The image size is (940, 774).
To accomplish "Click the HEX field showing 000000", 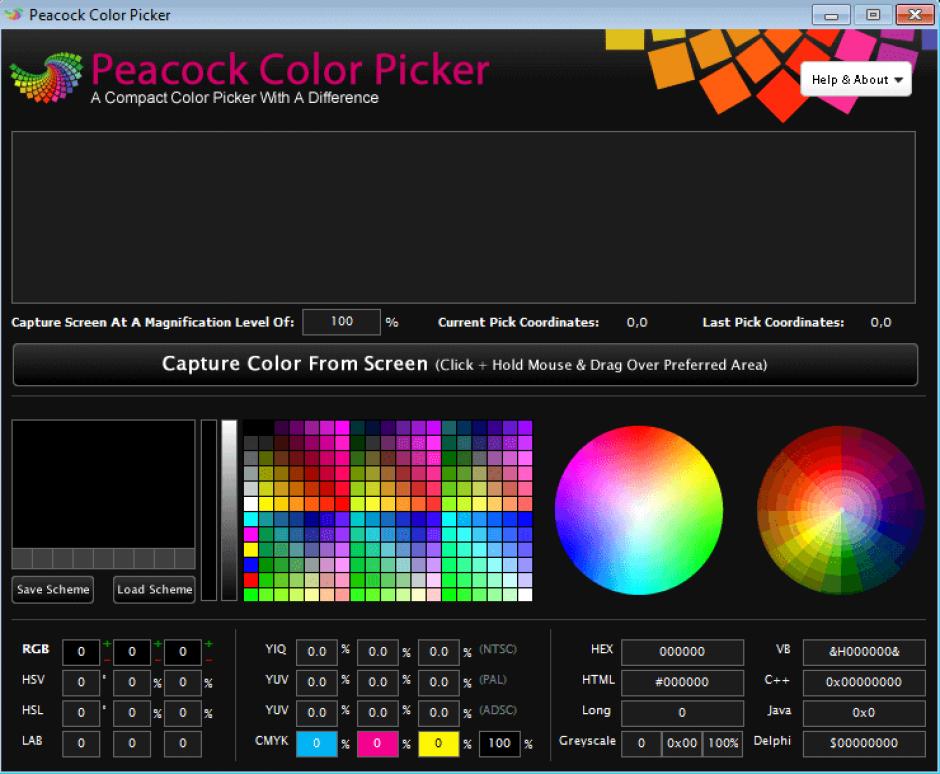I will (x=682, y=652).
